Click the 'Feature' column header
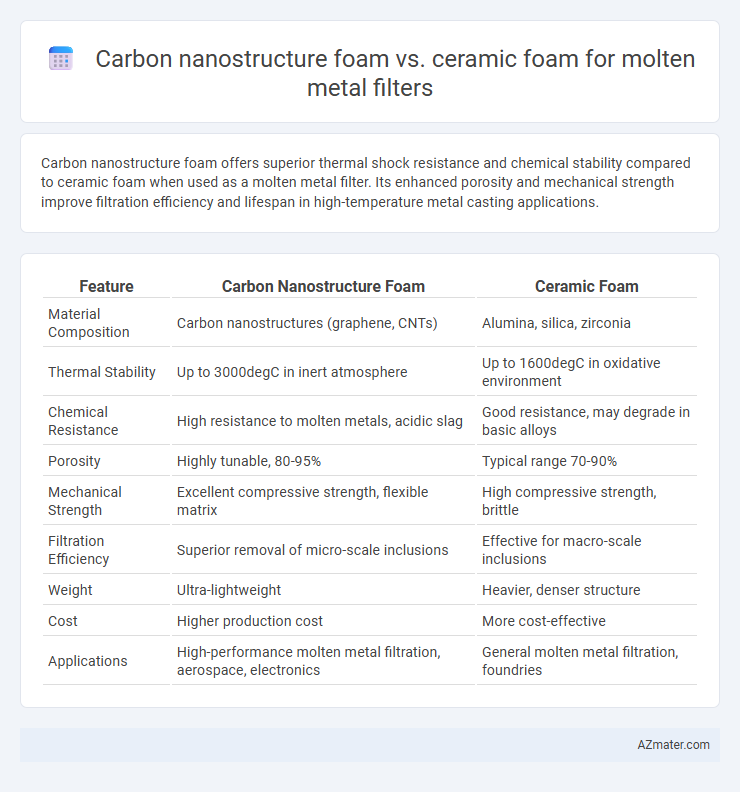This screenshot has height=792, width=740. click(106, 286)
